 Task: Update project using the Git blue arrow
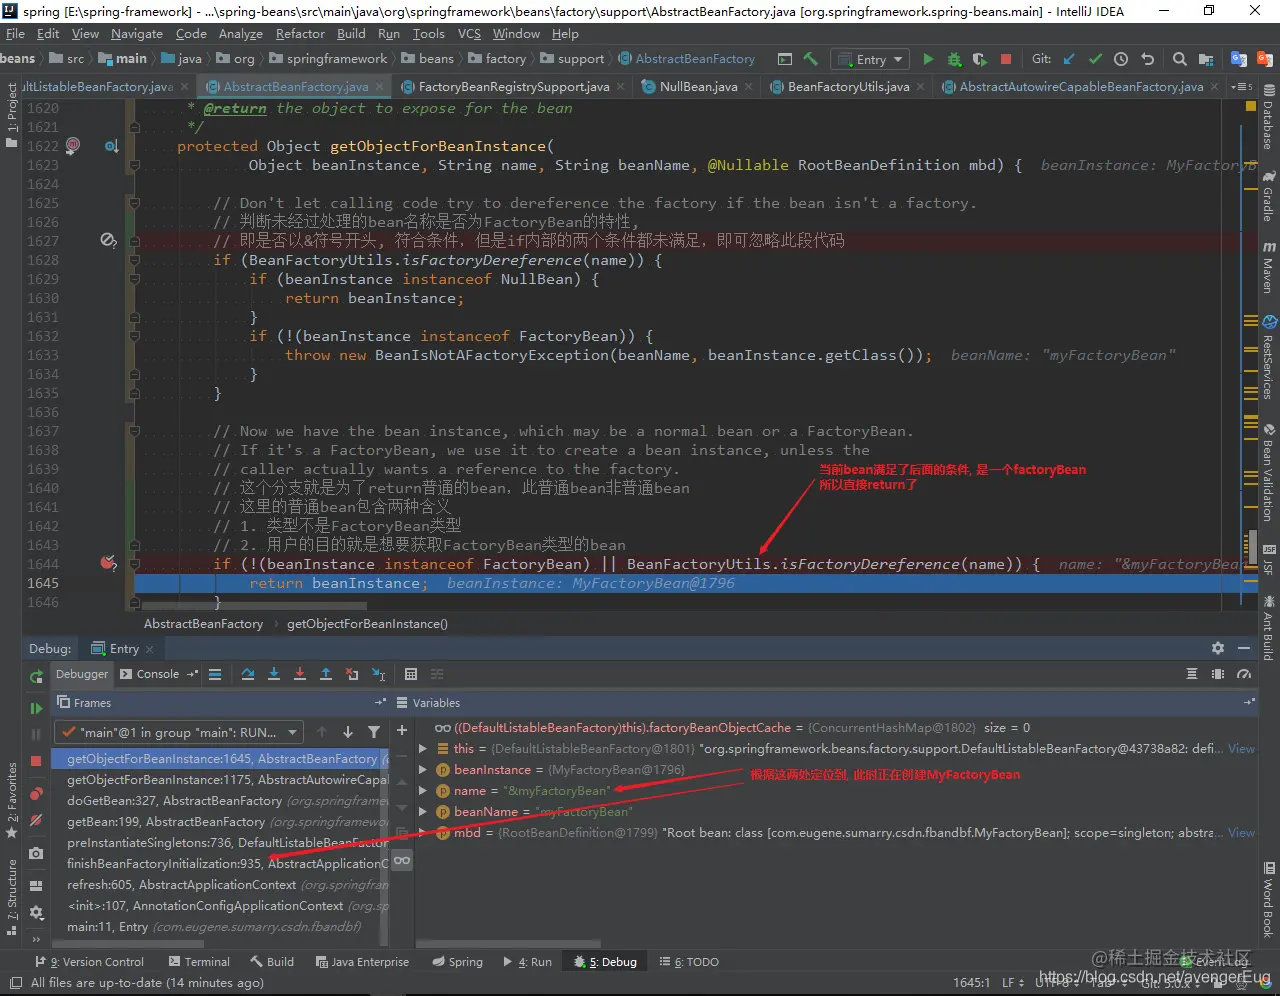point(1069,59)
